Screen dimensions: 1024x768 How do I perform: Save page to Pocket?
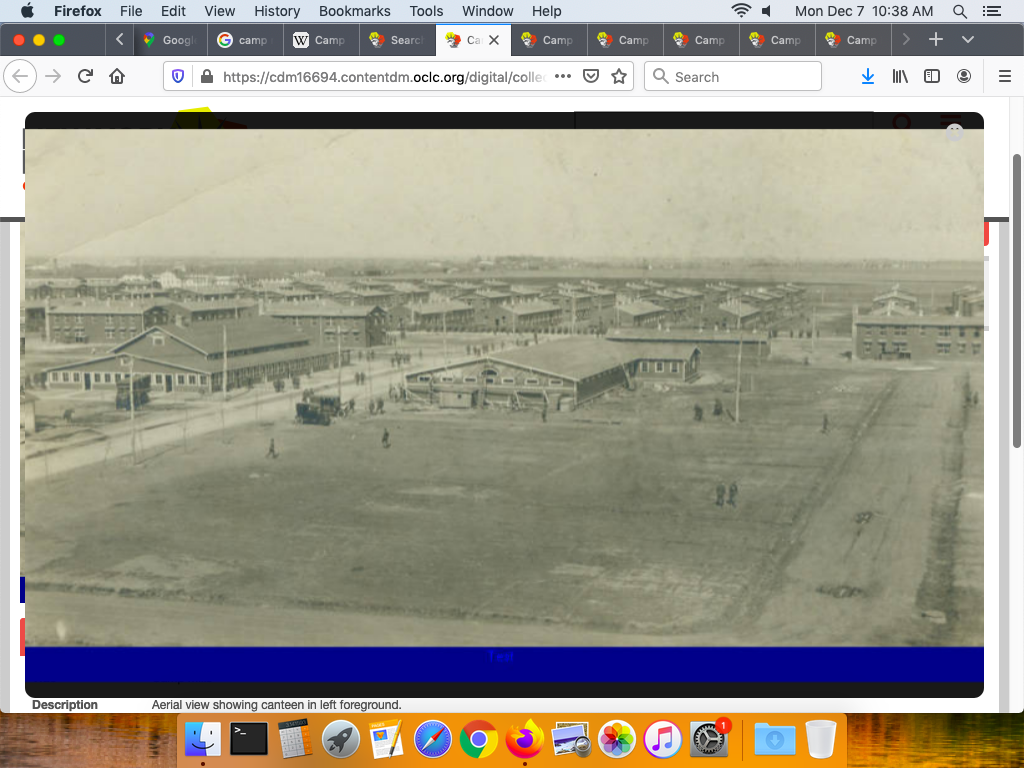pyautogui.click(x=591, y=77)
